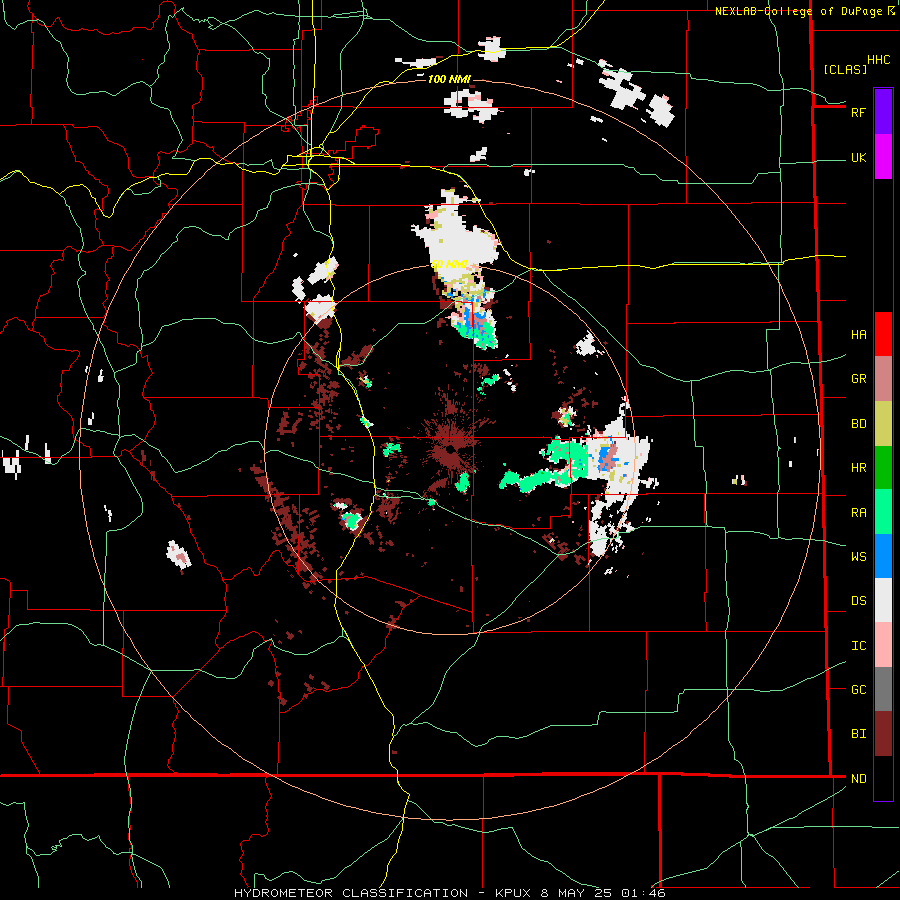Click the BI brown legend swatch
900x900 pixels.
(883, 734)
